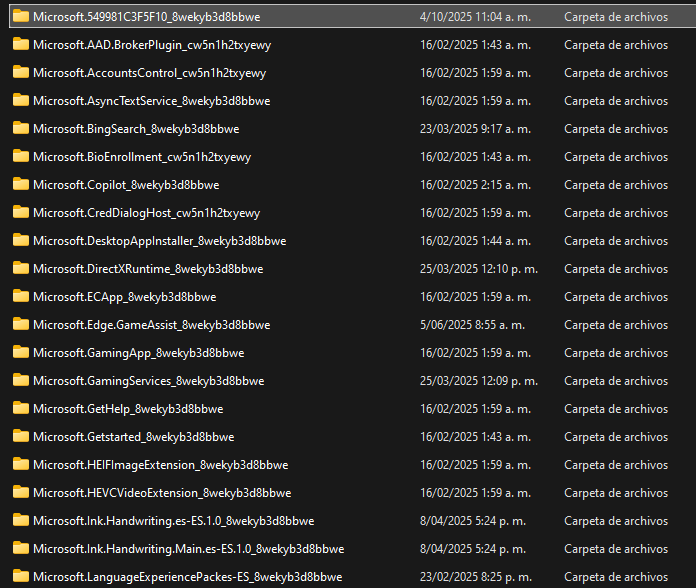696x588 pixels.
Task: Click date 16/02/2025 1:44 a. m.
Action: click(475, 241)
